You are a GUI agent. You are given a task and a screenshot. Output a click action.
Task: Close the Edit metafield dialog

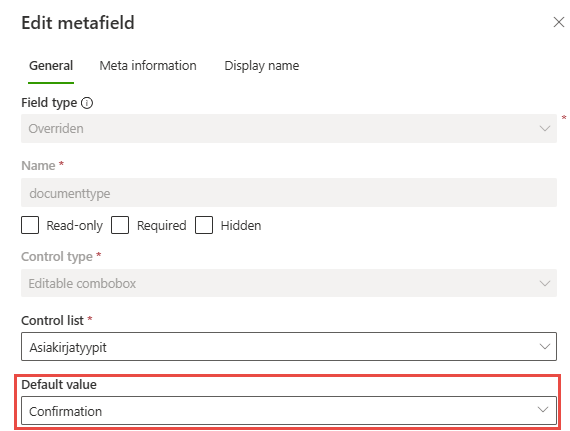point(558,22)
